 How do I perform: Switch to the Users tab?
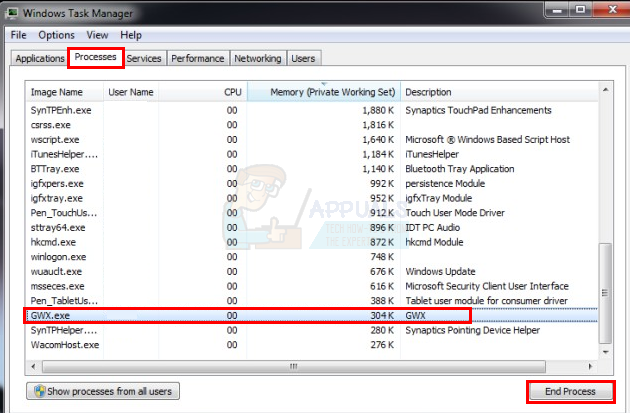303,58
